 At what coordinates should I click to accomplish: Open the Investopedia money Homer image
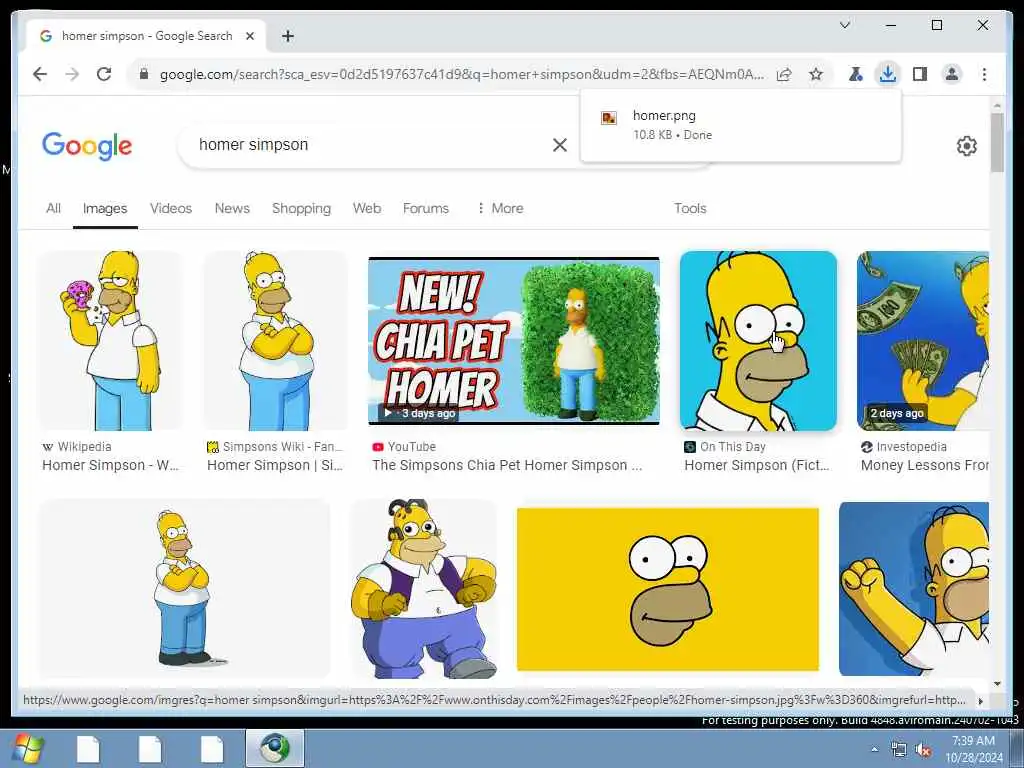click(x=923, y=340)
